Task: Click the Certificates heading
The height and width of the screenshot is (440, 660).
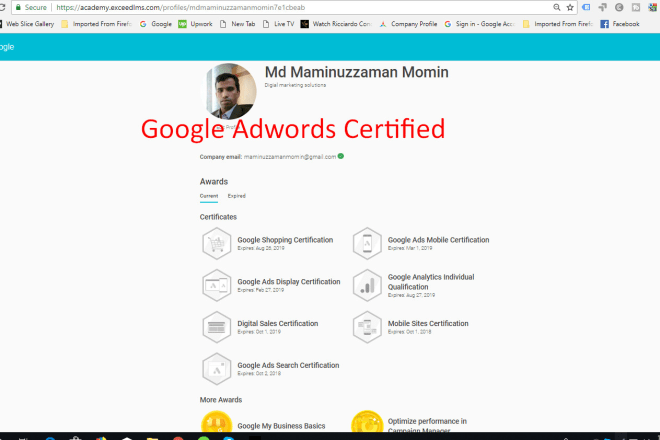Action: pos(218,217)
